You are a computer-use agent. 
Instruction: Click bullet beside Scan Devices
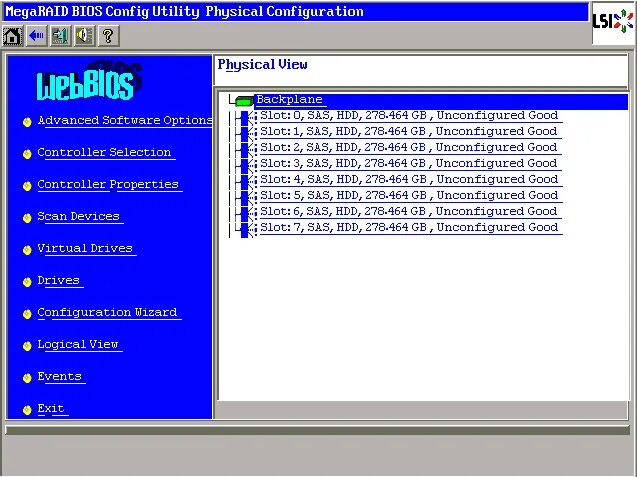click(x=27, y=218)
